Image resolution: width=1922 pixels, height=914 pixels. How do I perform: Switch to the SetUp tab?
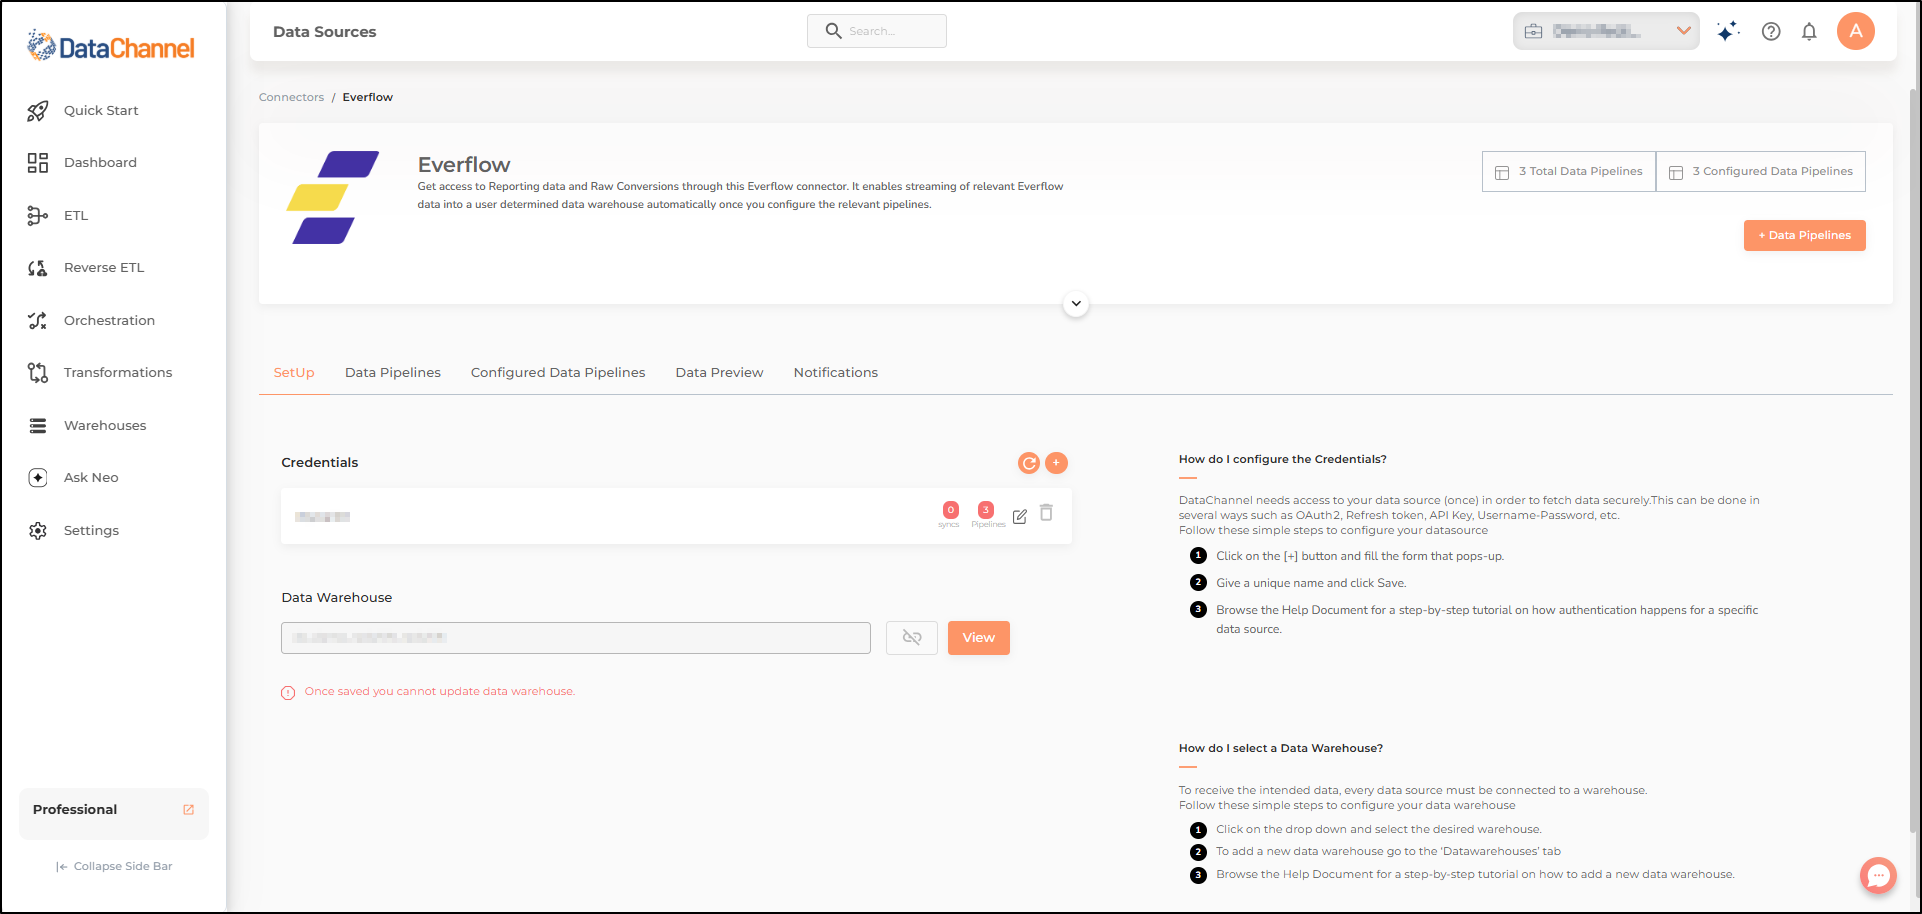tap(294, 373)
